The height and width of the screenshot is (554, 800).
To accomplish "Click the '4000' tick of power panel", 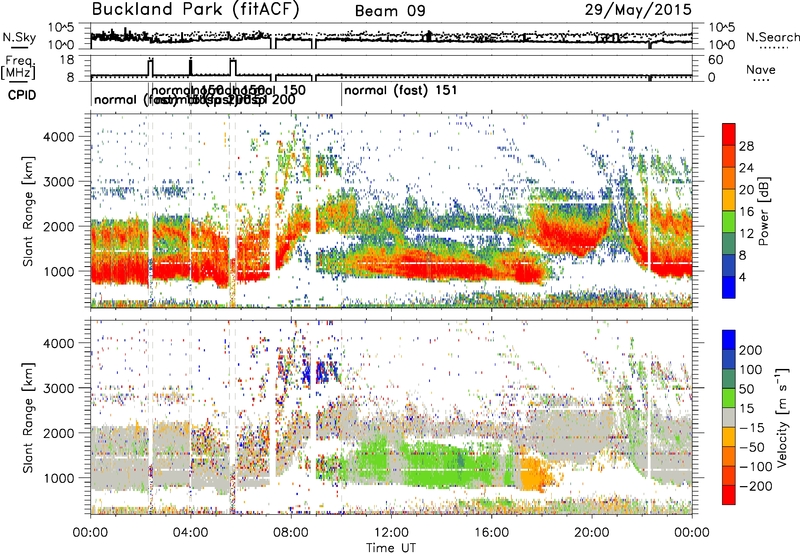I will click(58, 137).
